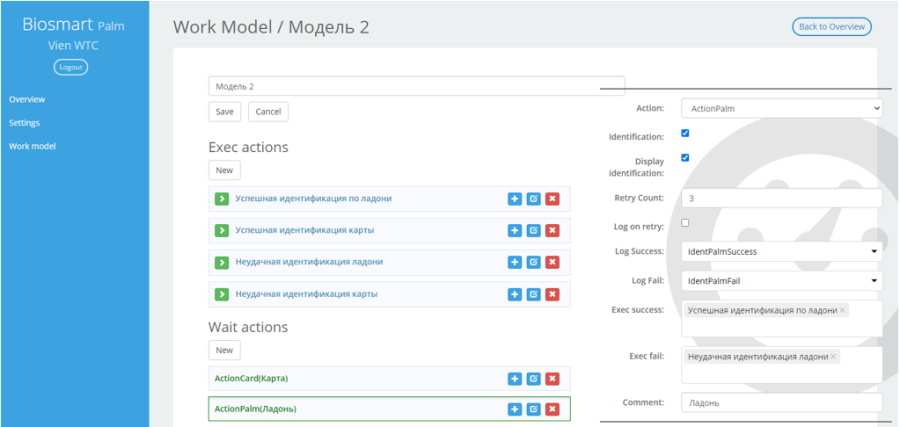The height and width of the screenshot is (427, 900).
Task: Add New wait action
Action: coord(224,350)
